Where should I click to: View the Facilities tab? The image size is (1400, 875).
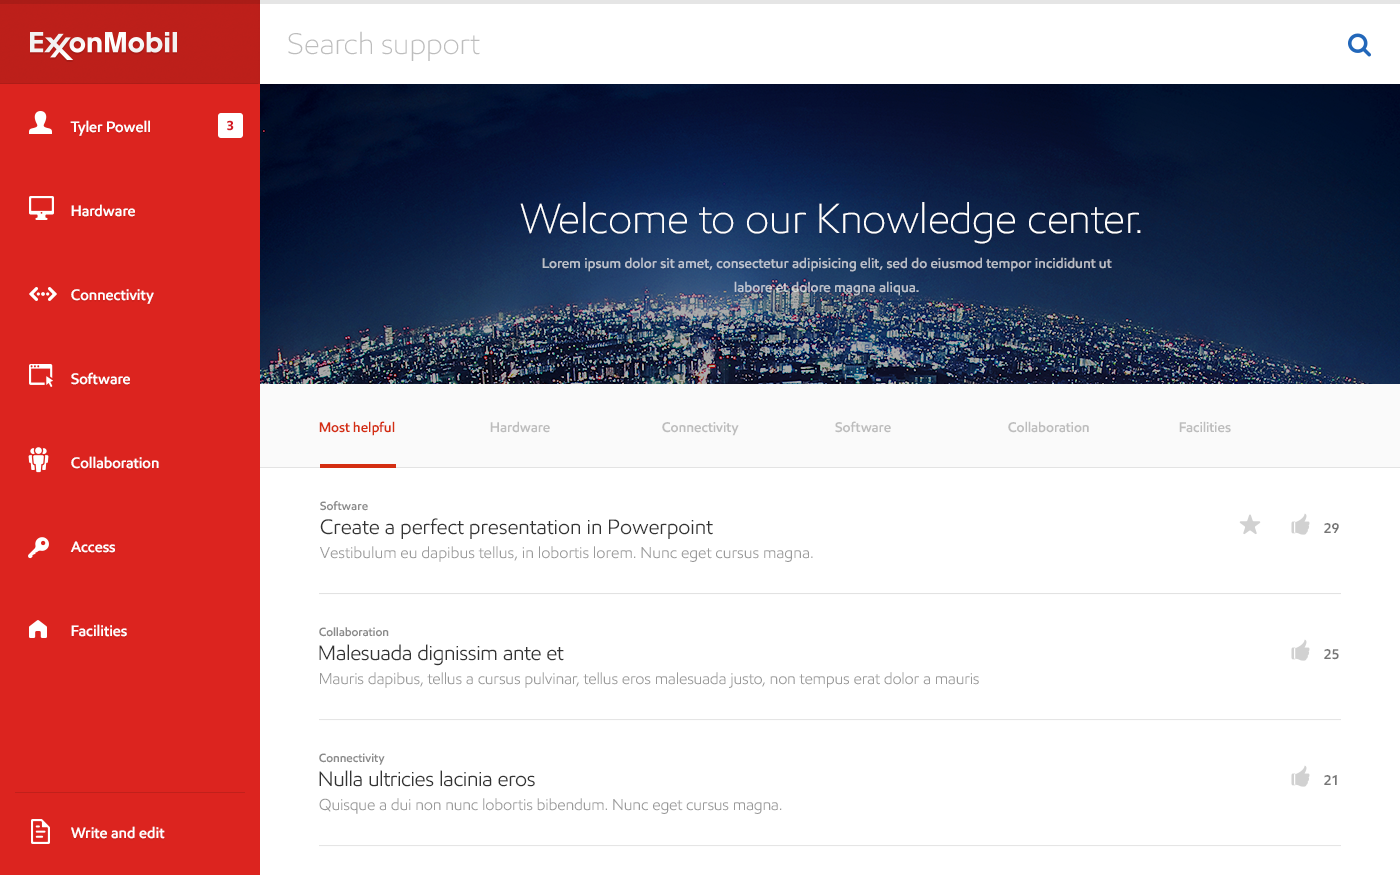(1205, 427)
